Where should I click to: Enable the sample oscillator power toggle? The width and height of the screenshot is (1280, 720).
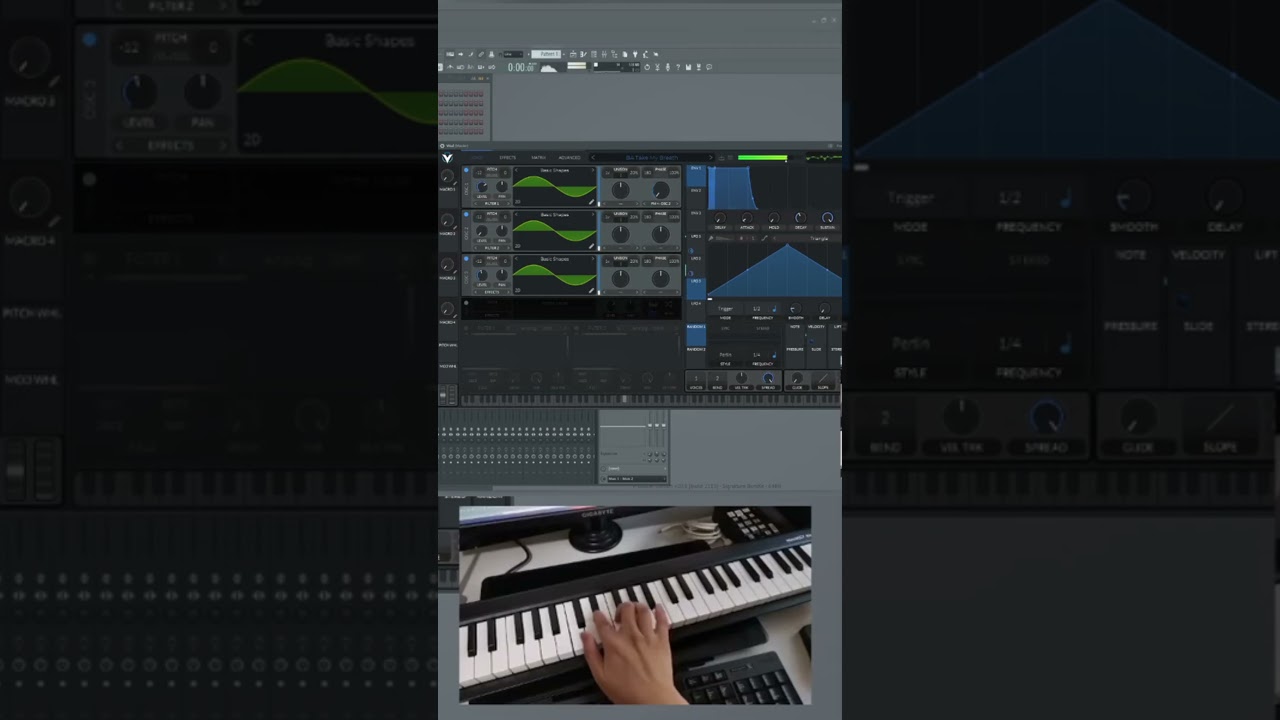coord(466,303)
